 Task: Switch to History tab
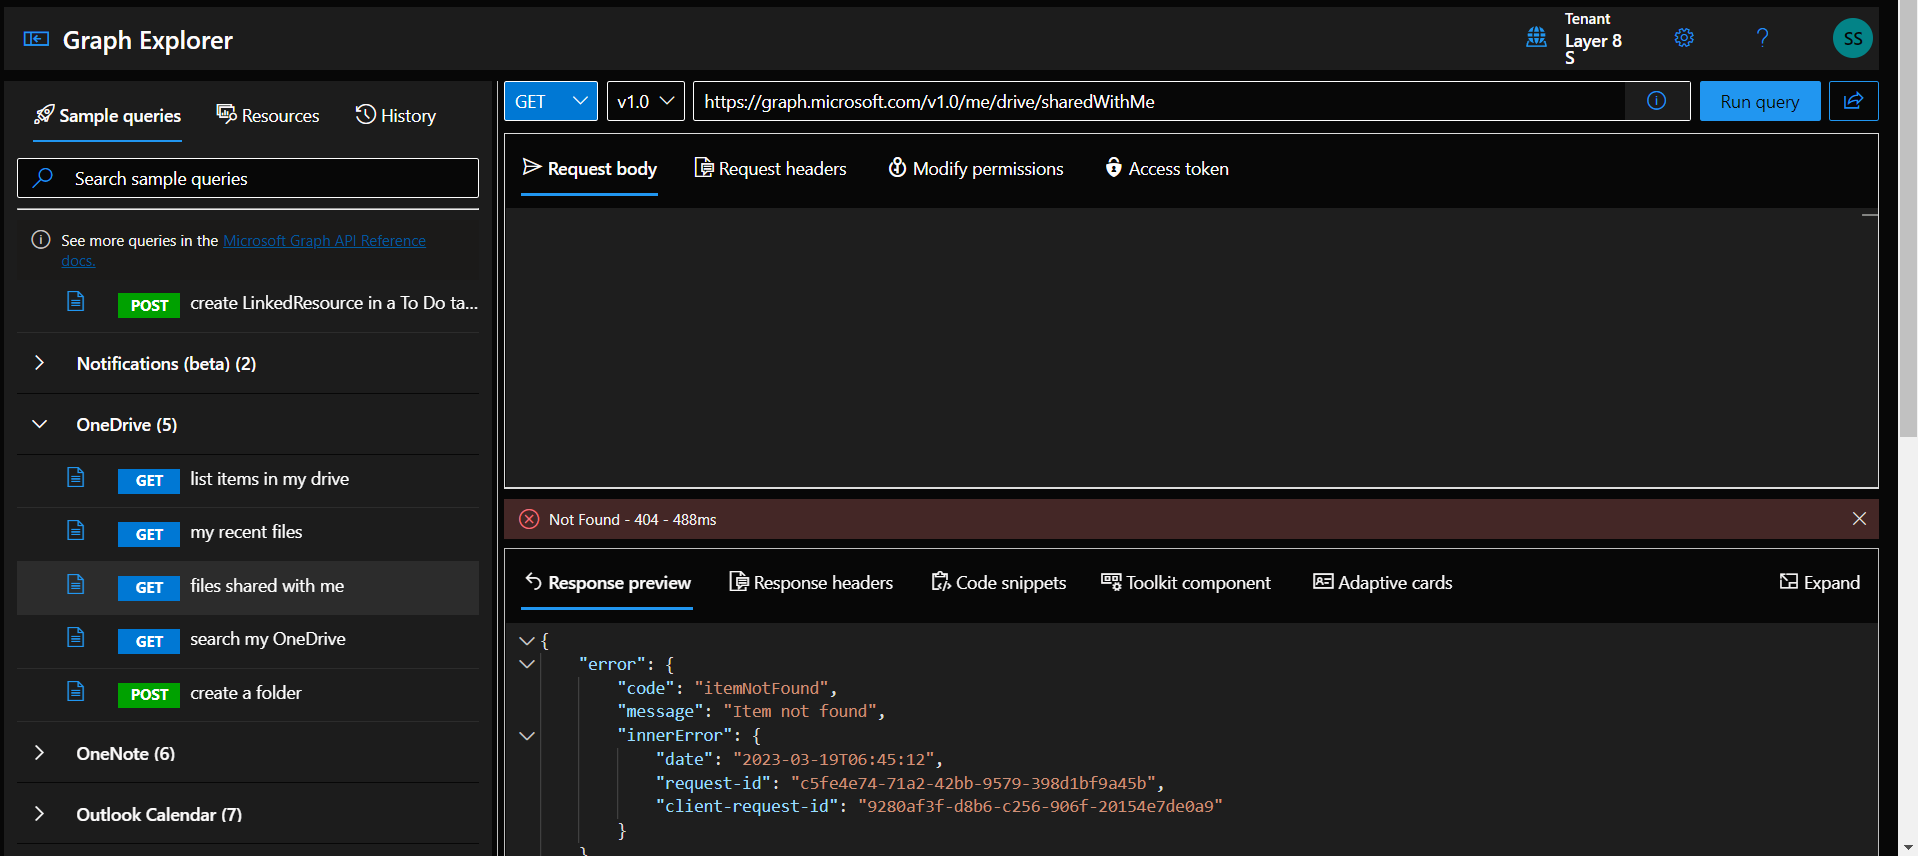coord(396,116)
